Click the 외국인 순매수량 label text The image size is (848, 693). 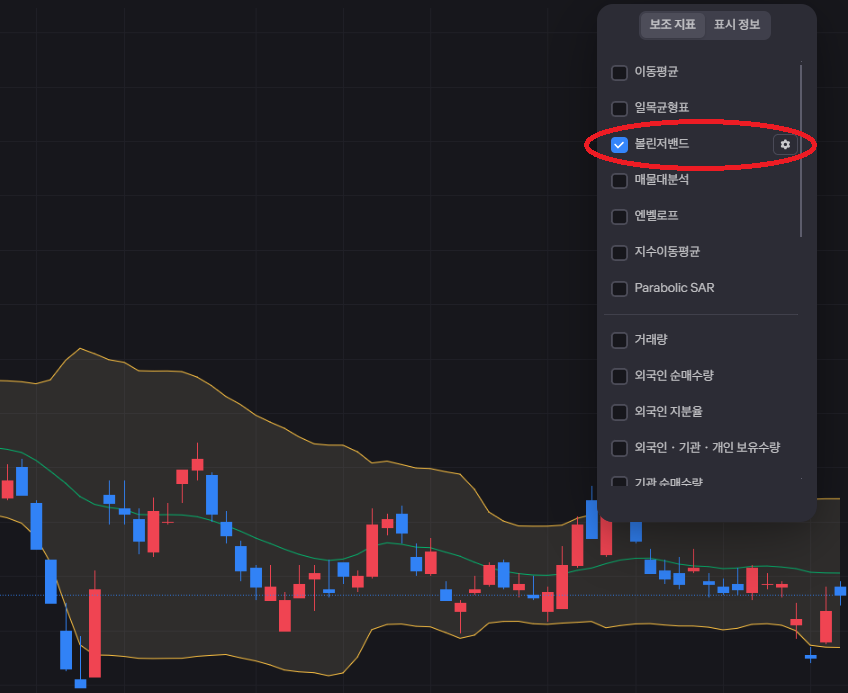(x=674, y=375)
